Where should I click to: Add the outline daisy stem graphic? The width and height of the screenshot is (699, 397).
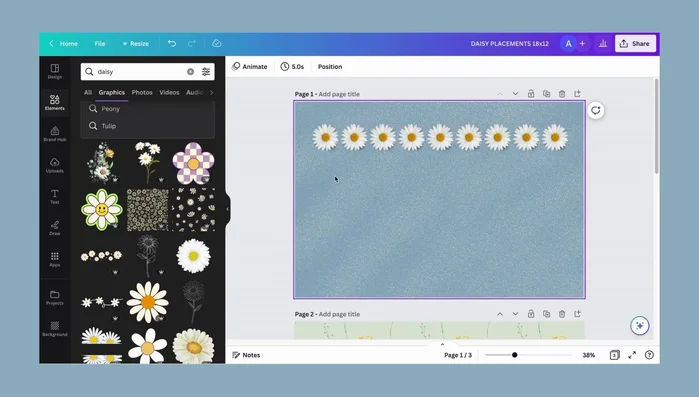(148, 256)
